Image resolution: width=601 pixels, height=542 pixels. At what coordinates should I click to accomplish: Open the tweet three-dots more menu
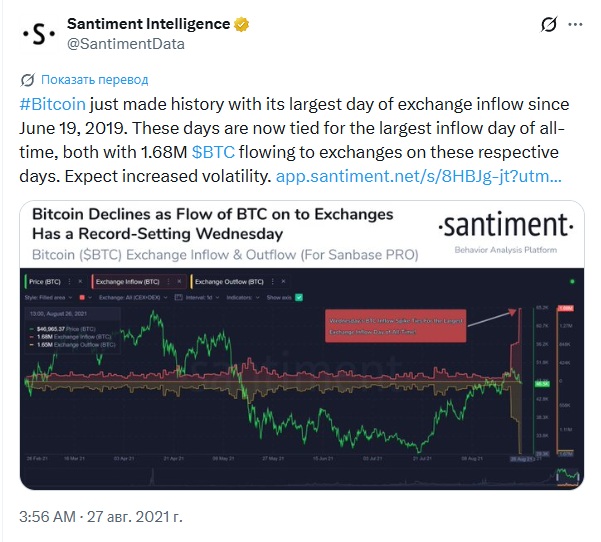click(575, 25)
